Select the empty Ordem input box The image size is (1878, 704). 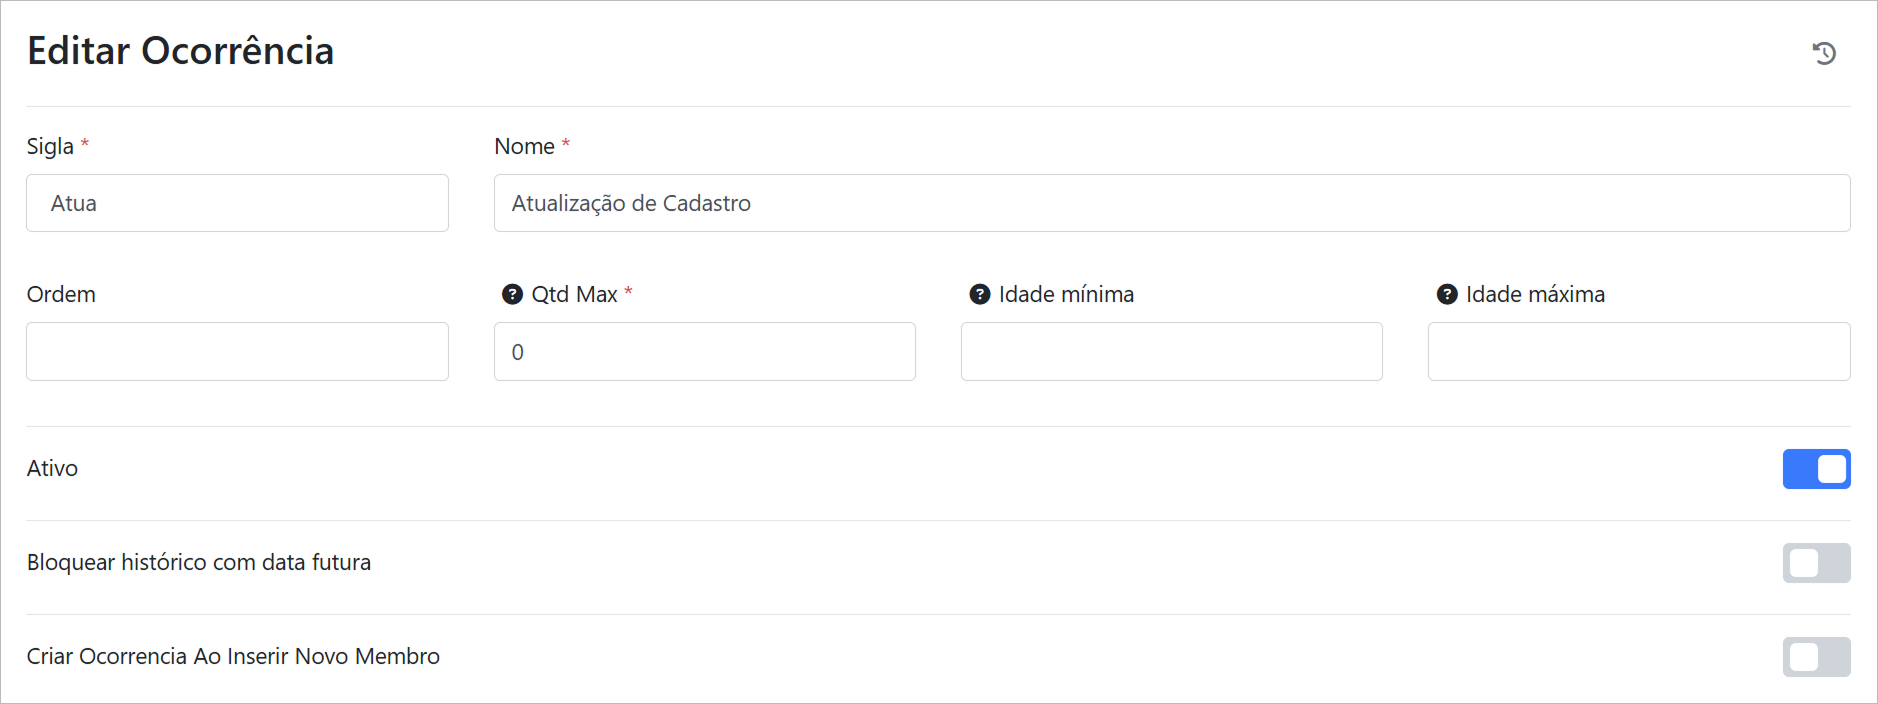[237, 351]
